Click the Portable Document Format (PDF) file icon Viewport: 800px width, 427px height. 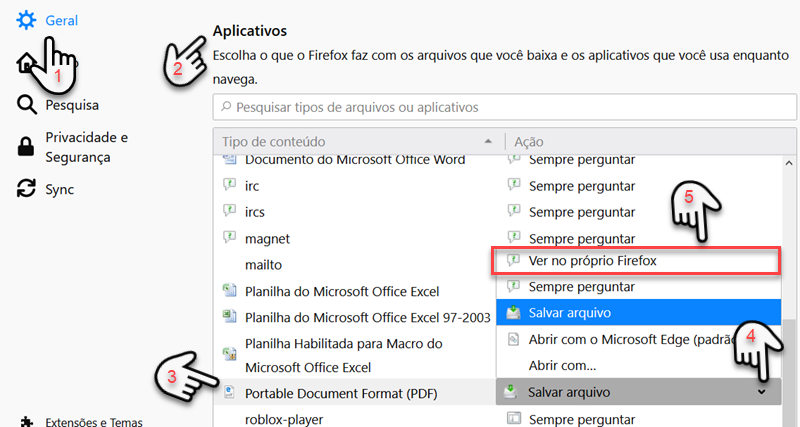(x=230, y=392)
